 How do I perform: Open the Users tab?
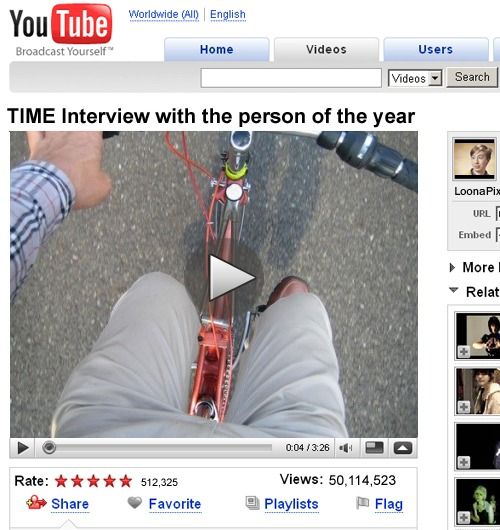click(435, 49)
